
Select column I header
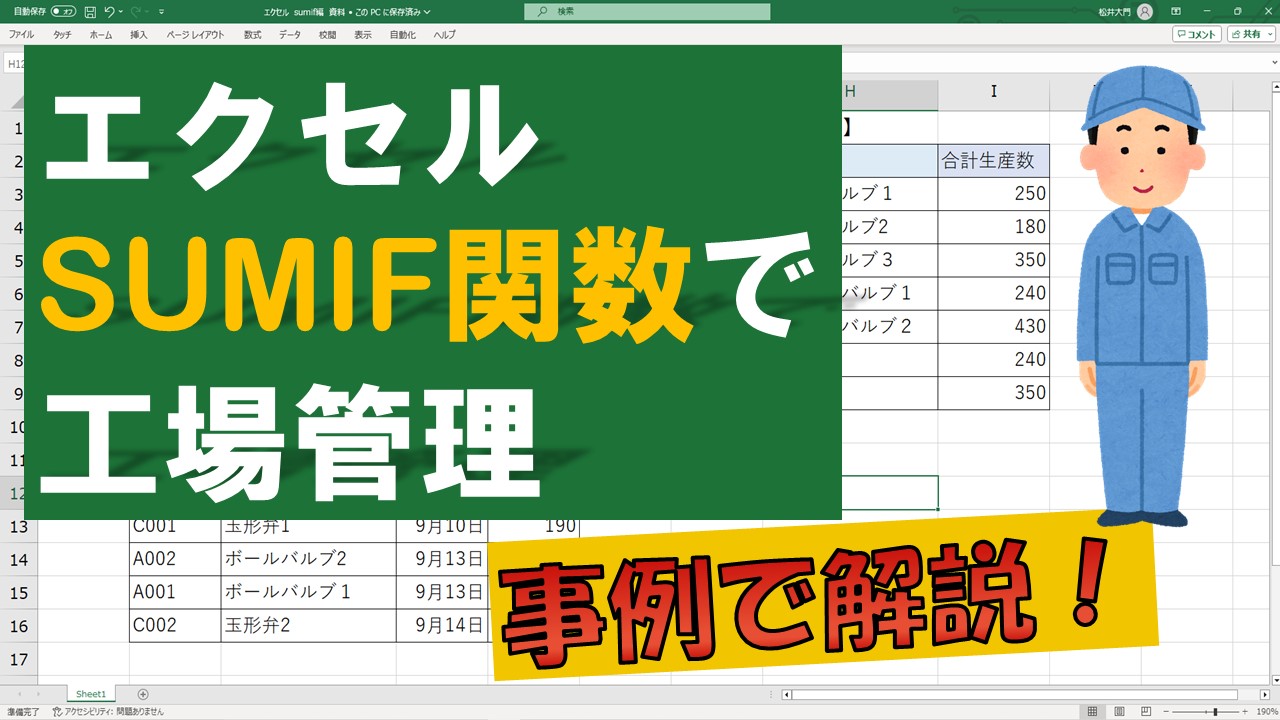(994, 91)
